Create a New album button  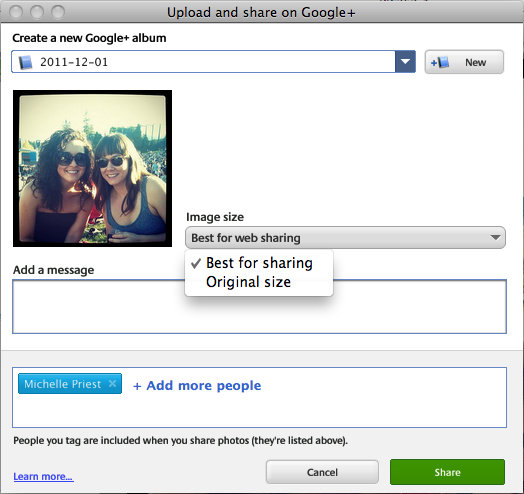point(464,62)
